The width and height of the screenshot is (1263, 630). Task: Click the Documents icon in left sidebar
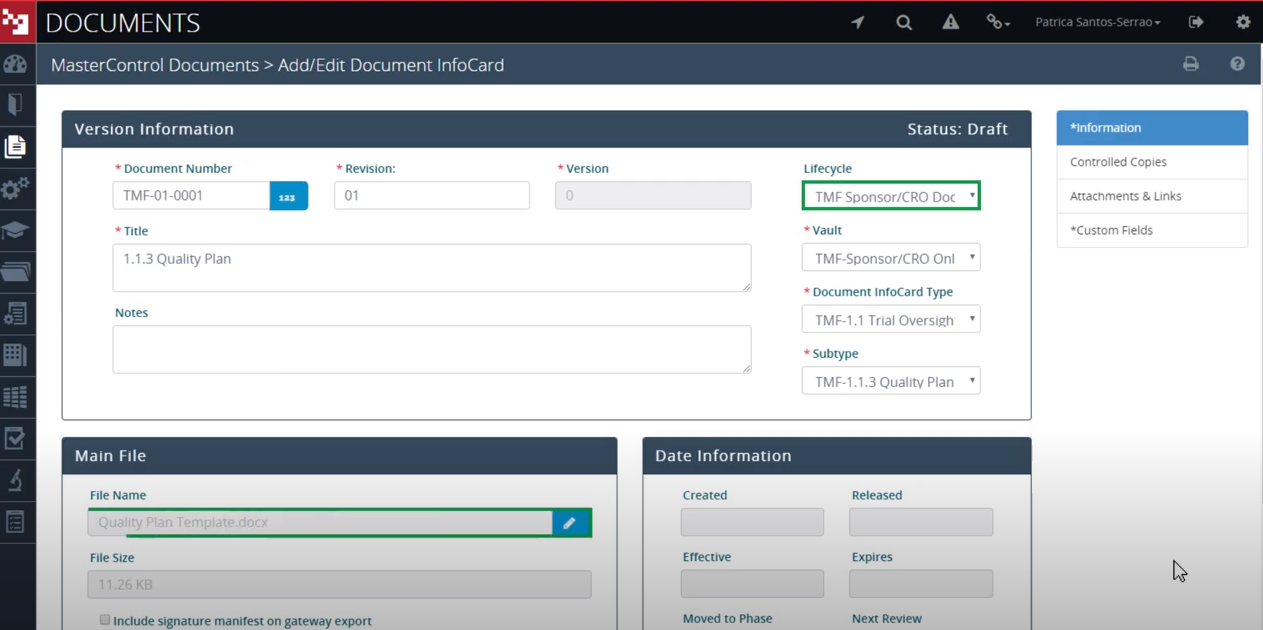[x=16, y=146]
